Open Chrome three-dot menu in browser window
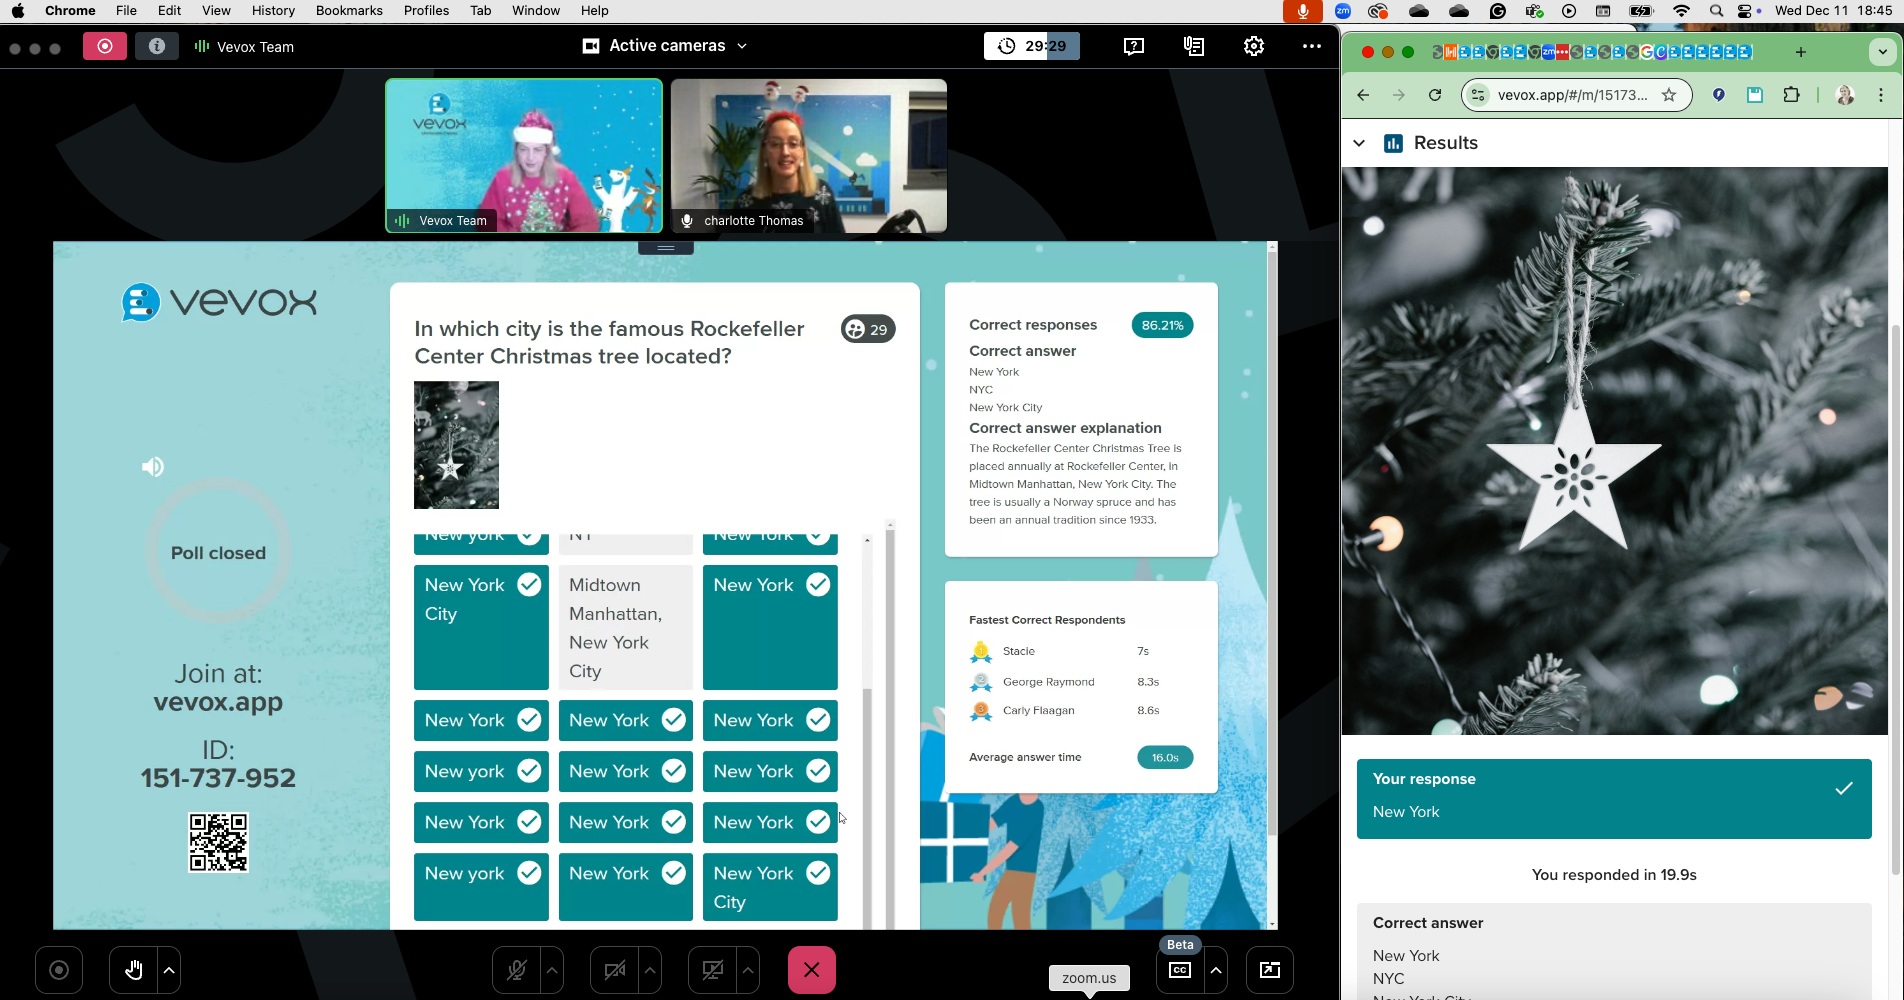 coord(1881,95)
